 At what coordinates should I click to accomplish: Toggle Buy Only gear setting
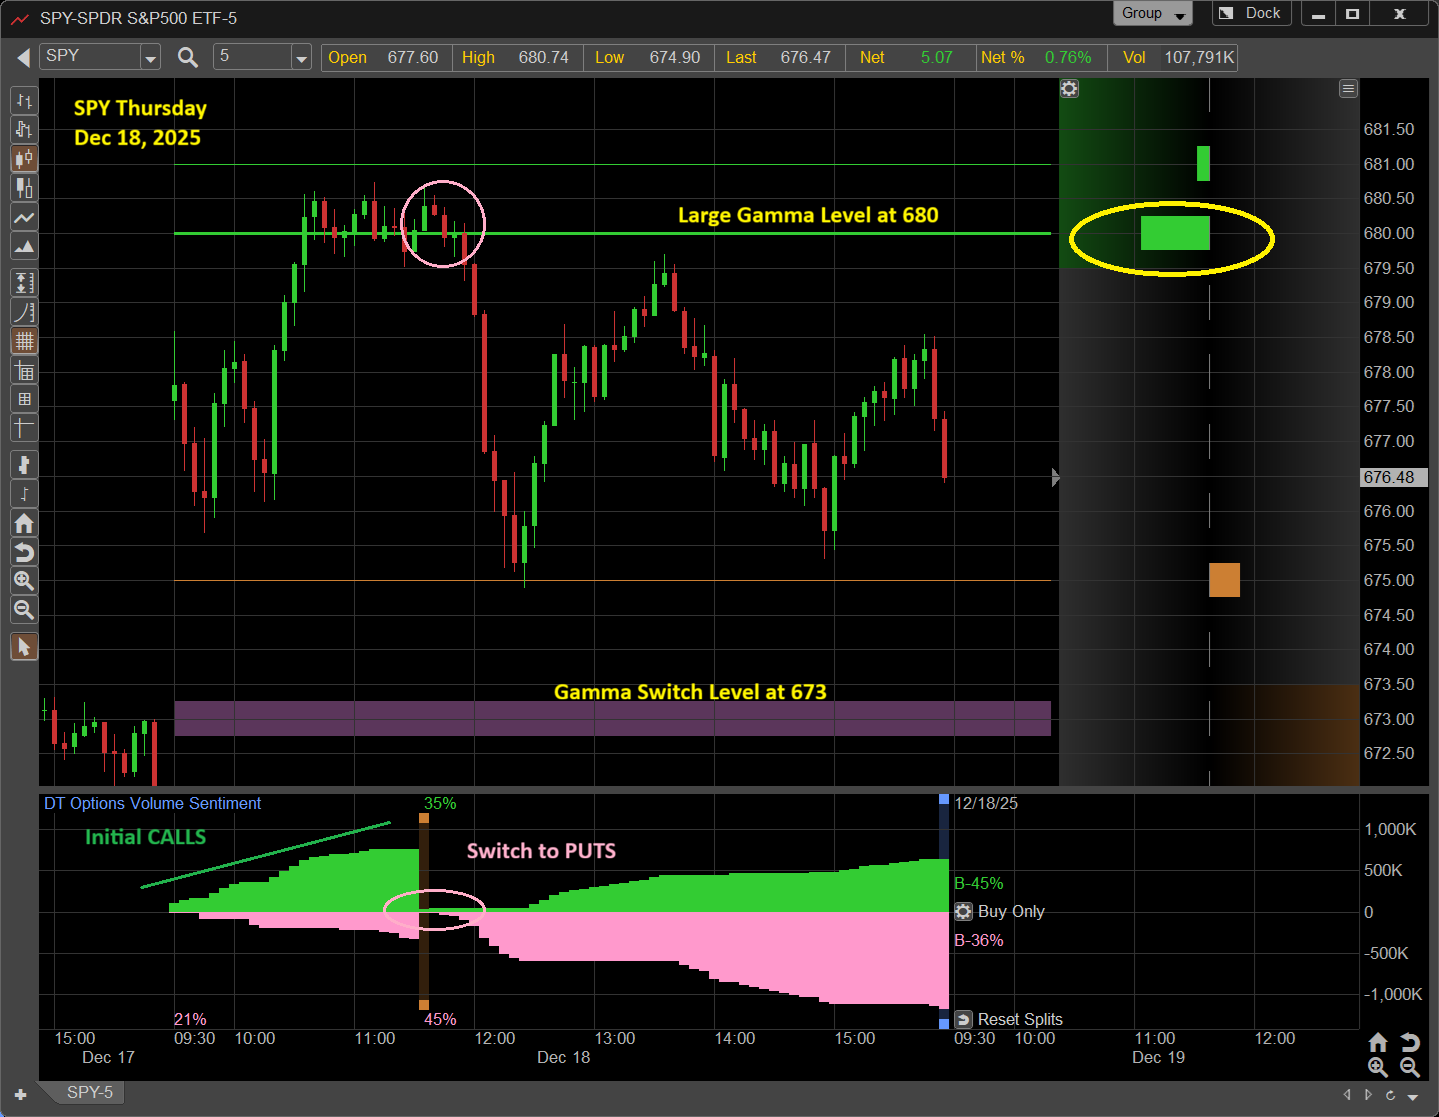click(x=964, y=911)
